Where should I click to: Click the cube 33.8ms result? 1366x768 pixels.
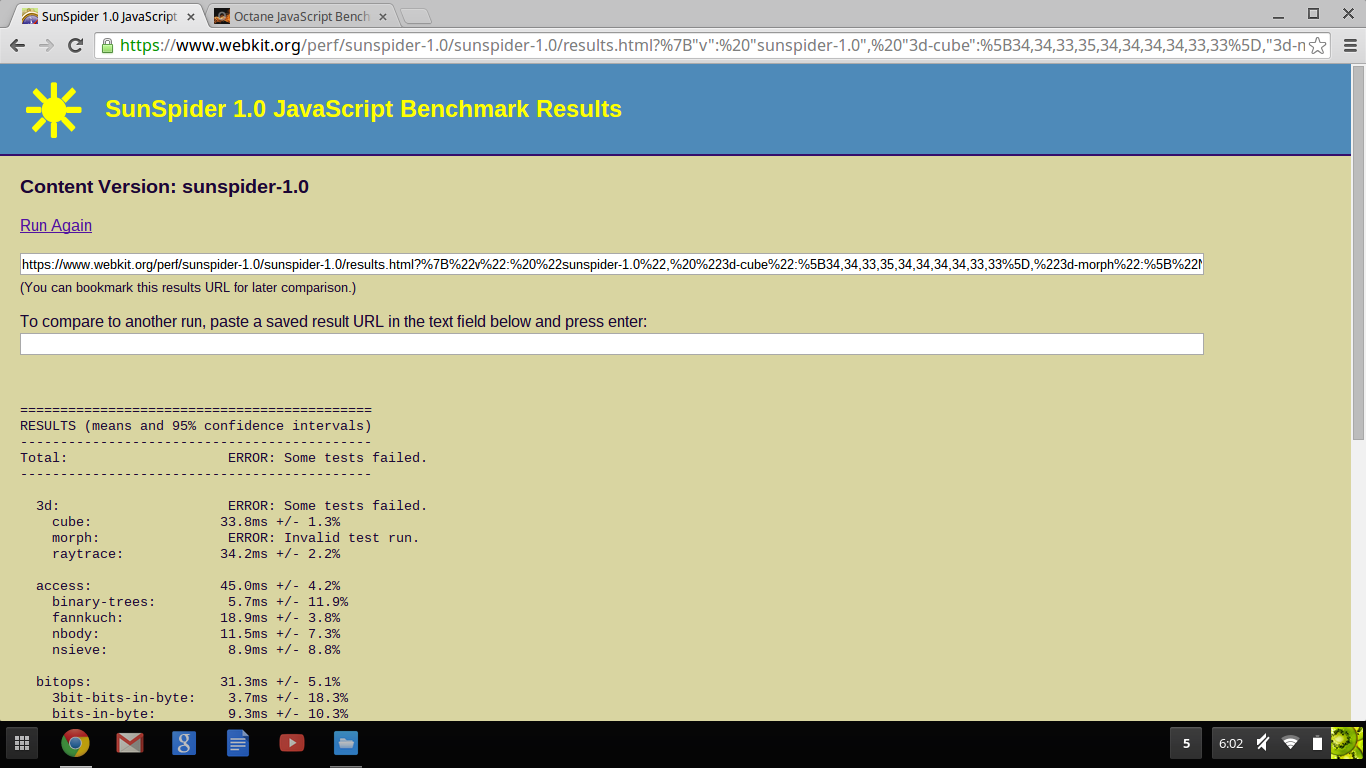pos(196,522)
